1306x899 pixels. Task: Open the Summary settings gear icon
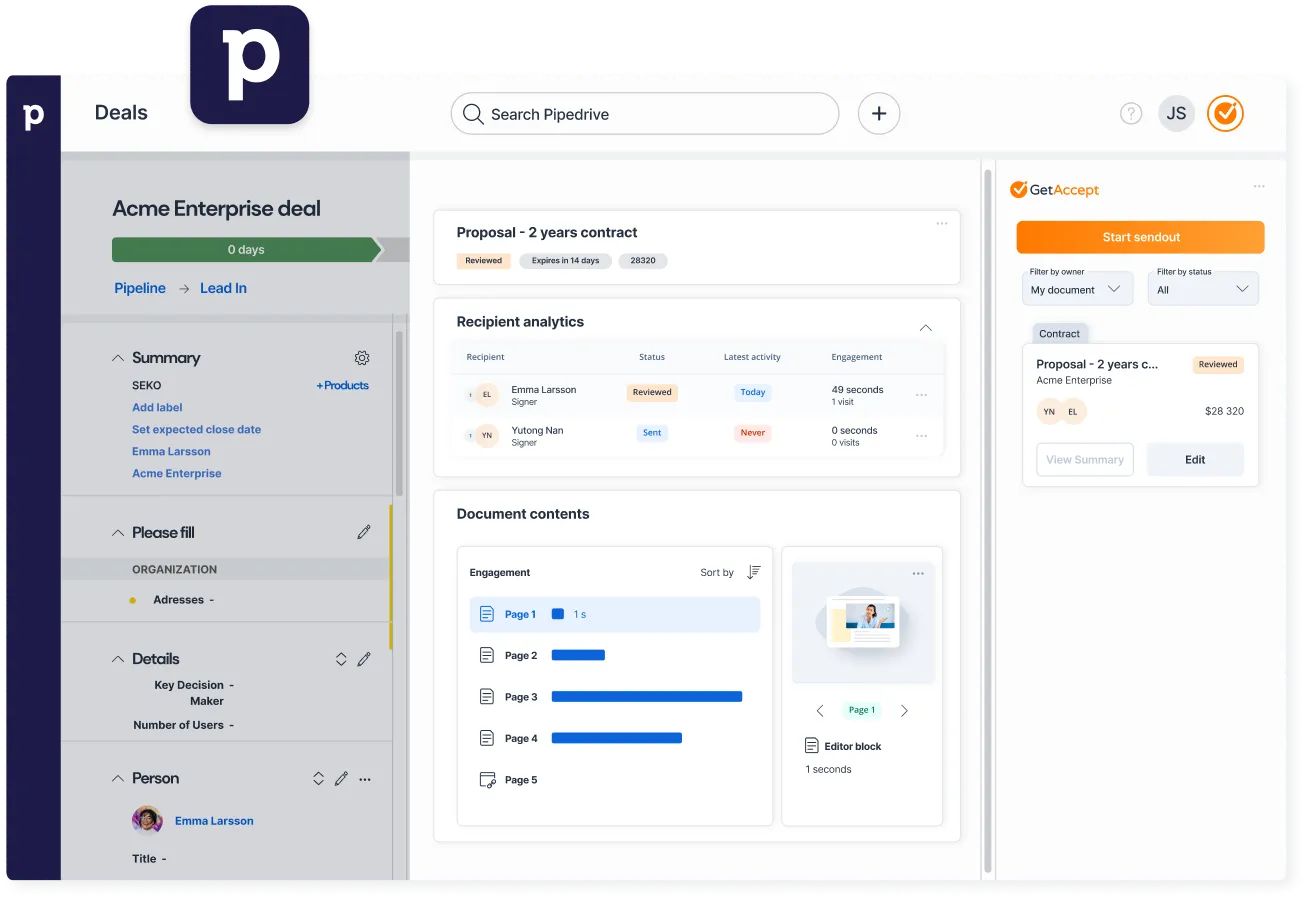362,358
